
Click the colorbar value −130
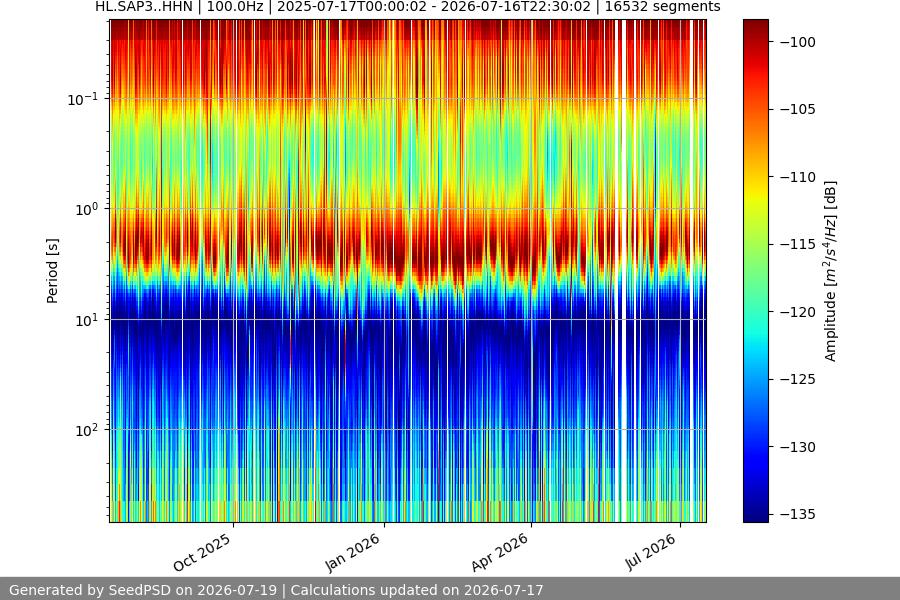[797, 447]
